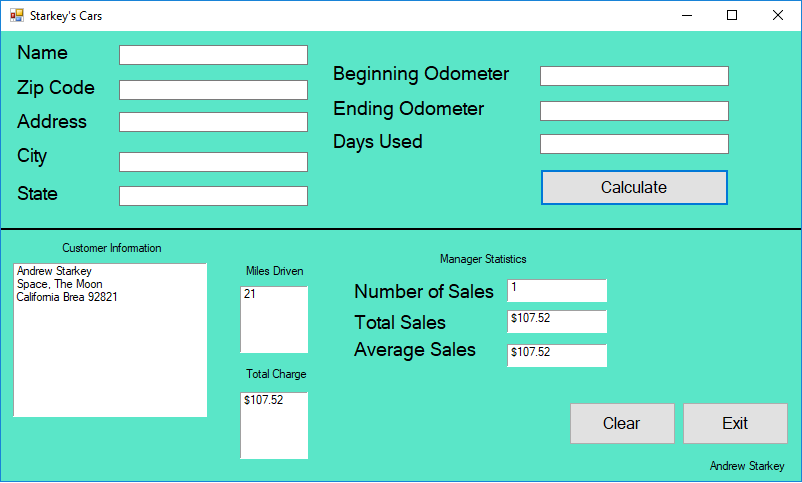802x483 pixels.
Task: Click the Number of Sales field
Action: coord(557,290)
